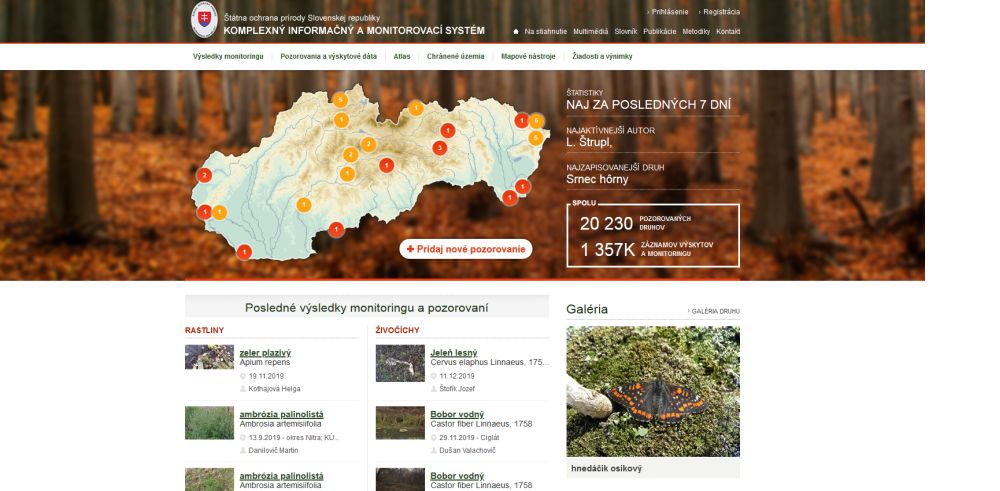This screenshot has height=491, width=1000.
Task: Open Publikácie in the top menu
Action: (x=659, y=31)
